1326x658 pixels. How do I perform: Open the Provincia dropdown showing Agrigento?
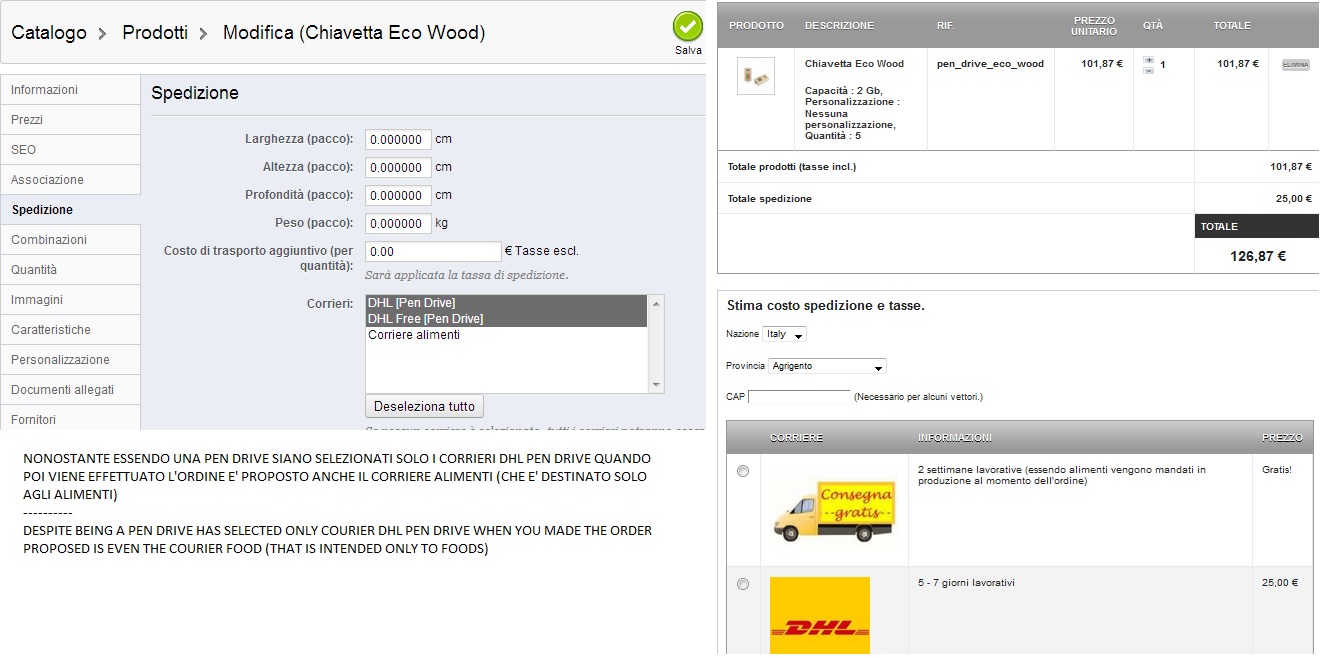[828, 366]
